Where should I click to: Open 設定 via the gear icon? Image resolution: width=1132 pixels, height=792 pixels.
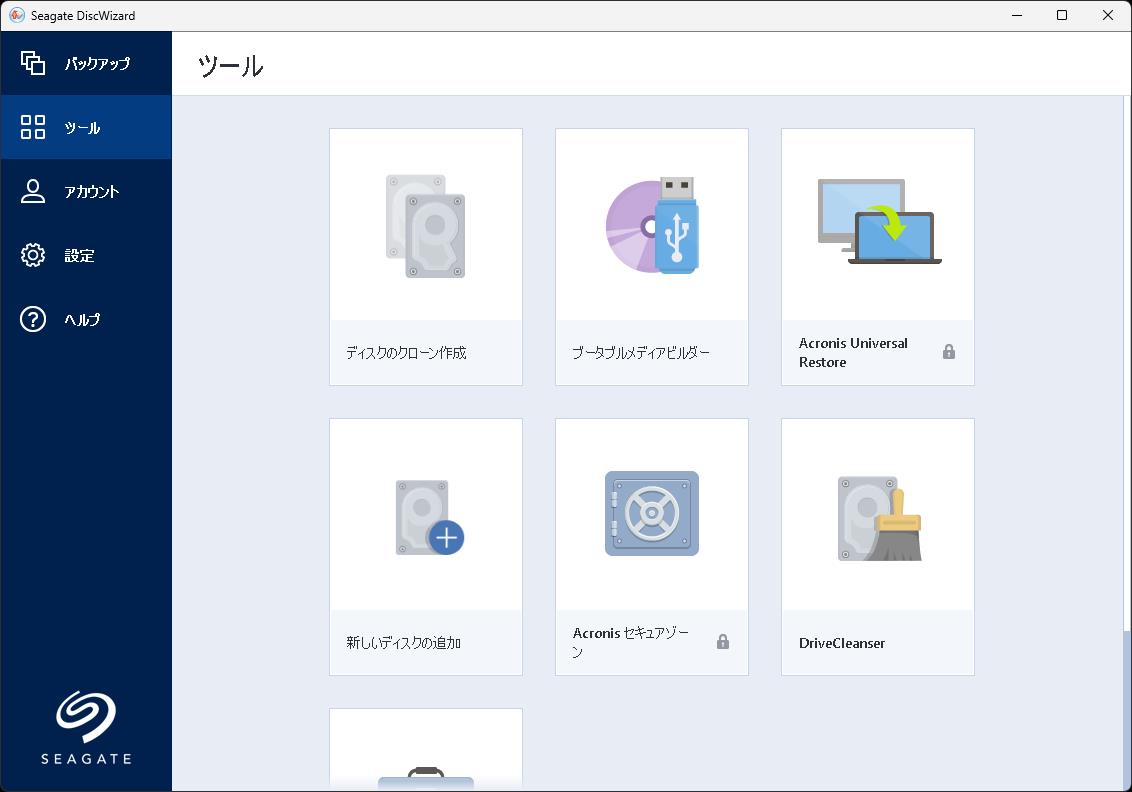pos(33,255)
